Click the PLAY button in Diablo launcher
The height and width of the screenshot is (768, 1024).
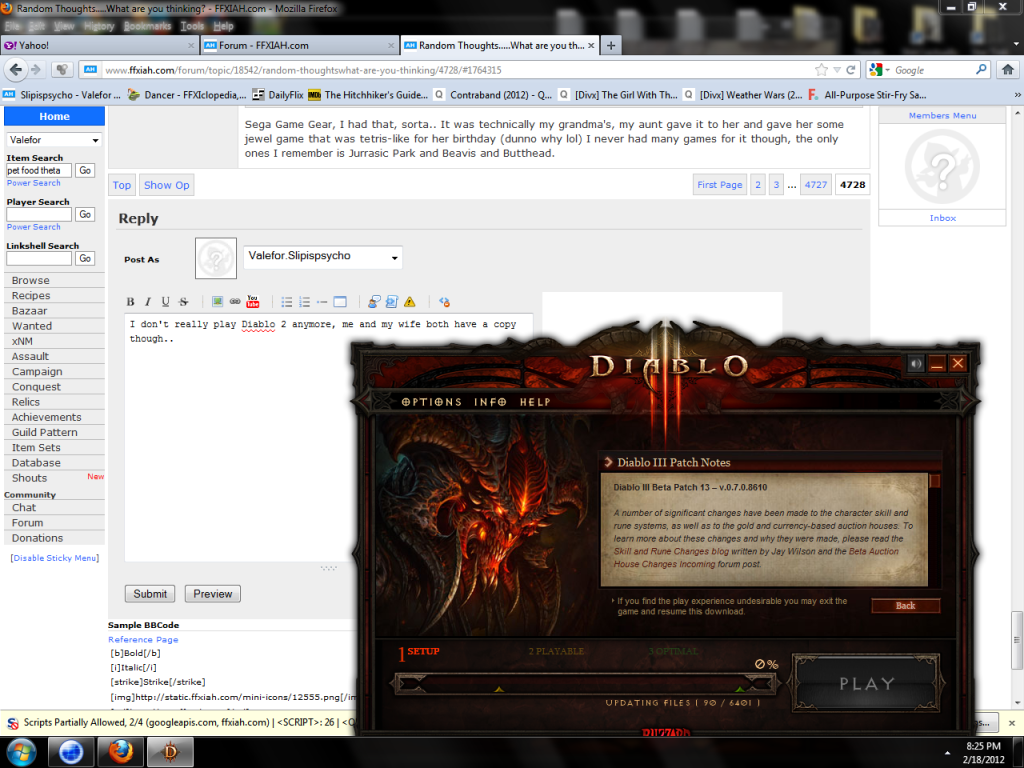coord(866,683)
